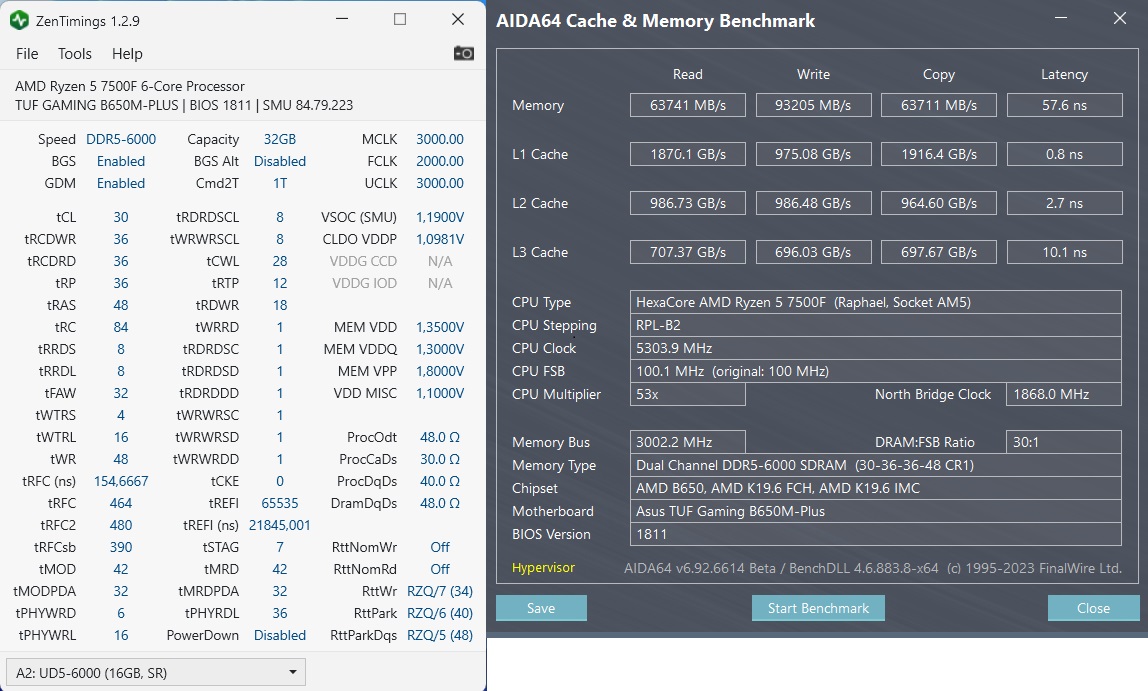Click the Save button in AIDA64

(x=541, y=608)
